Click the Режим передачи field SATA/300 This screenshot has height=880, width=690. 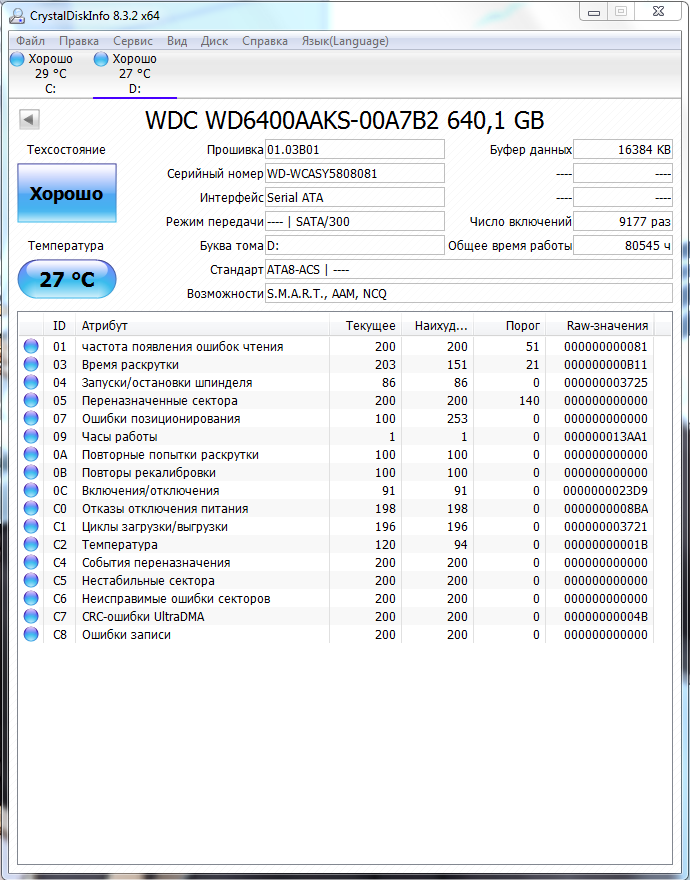(354, 222)
